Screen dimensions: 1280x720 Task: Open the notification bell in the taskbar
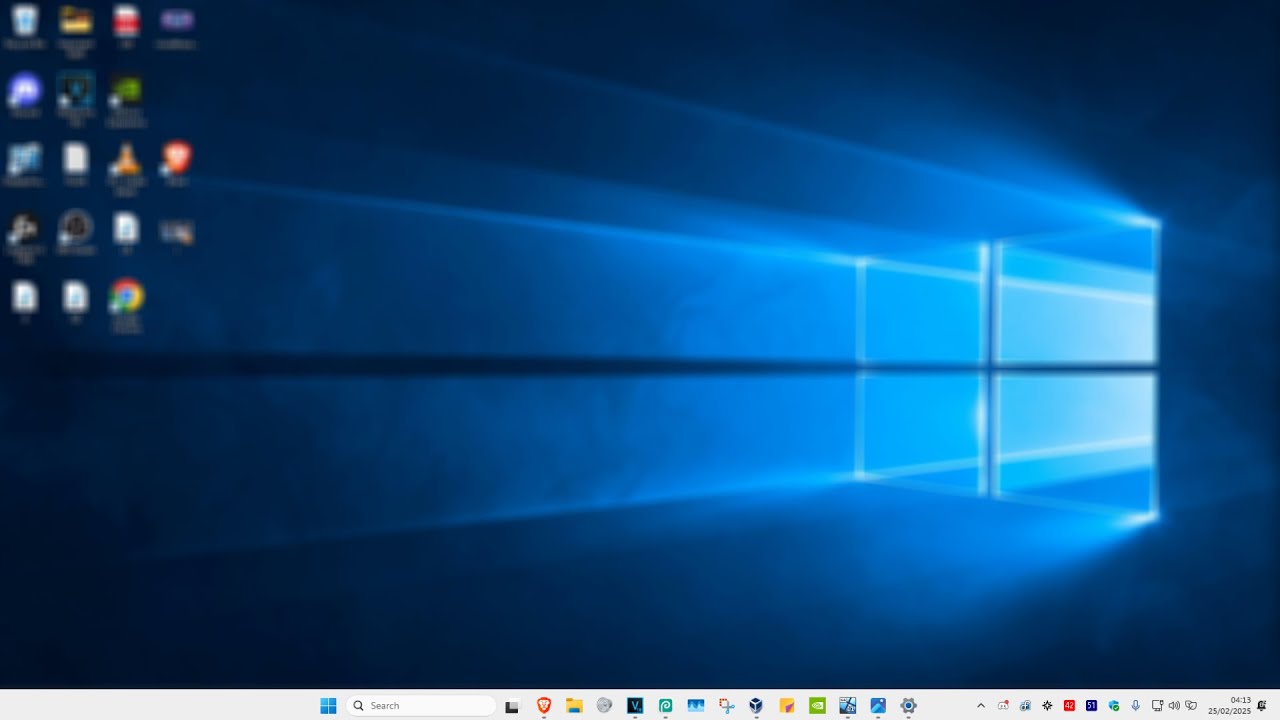pyautogui.click(x=1262, y=706)
